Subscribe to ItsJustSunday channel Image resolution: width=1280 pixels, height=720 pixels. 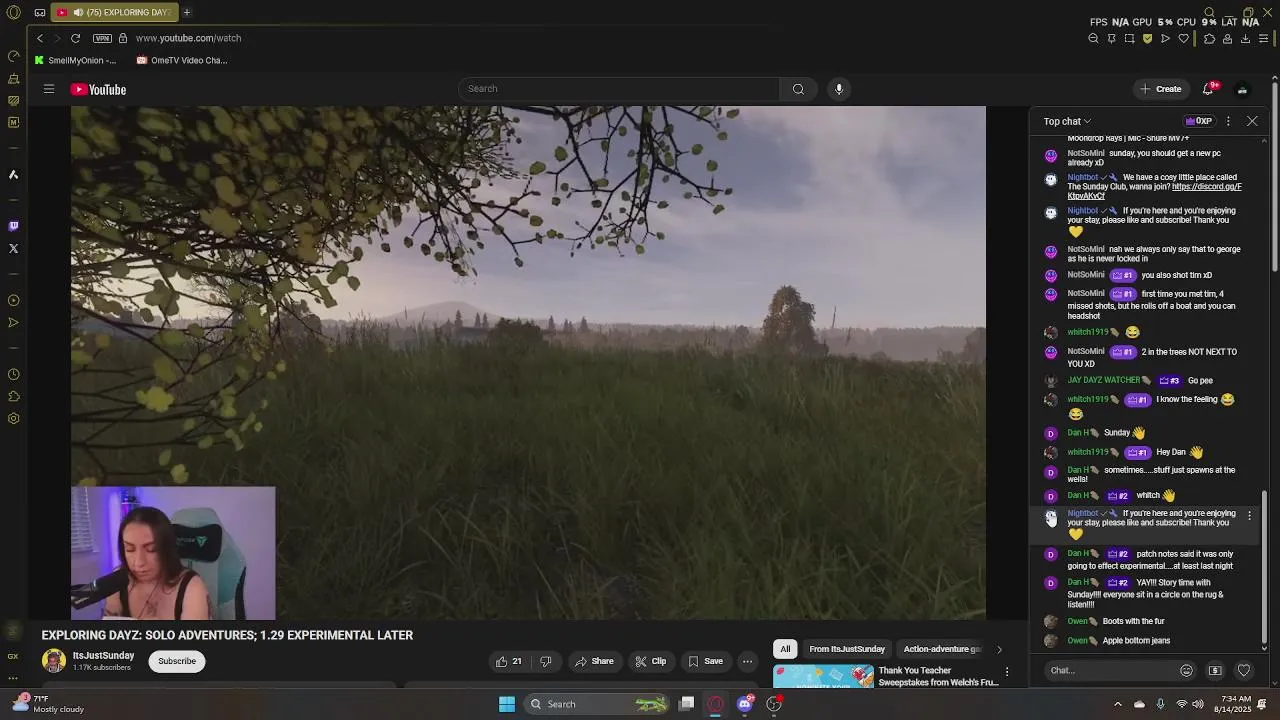pos(177,661)
